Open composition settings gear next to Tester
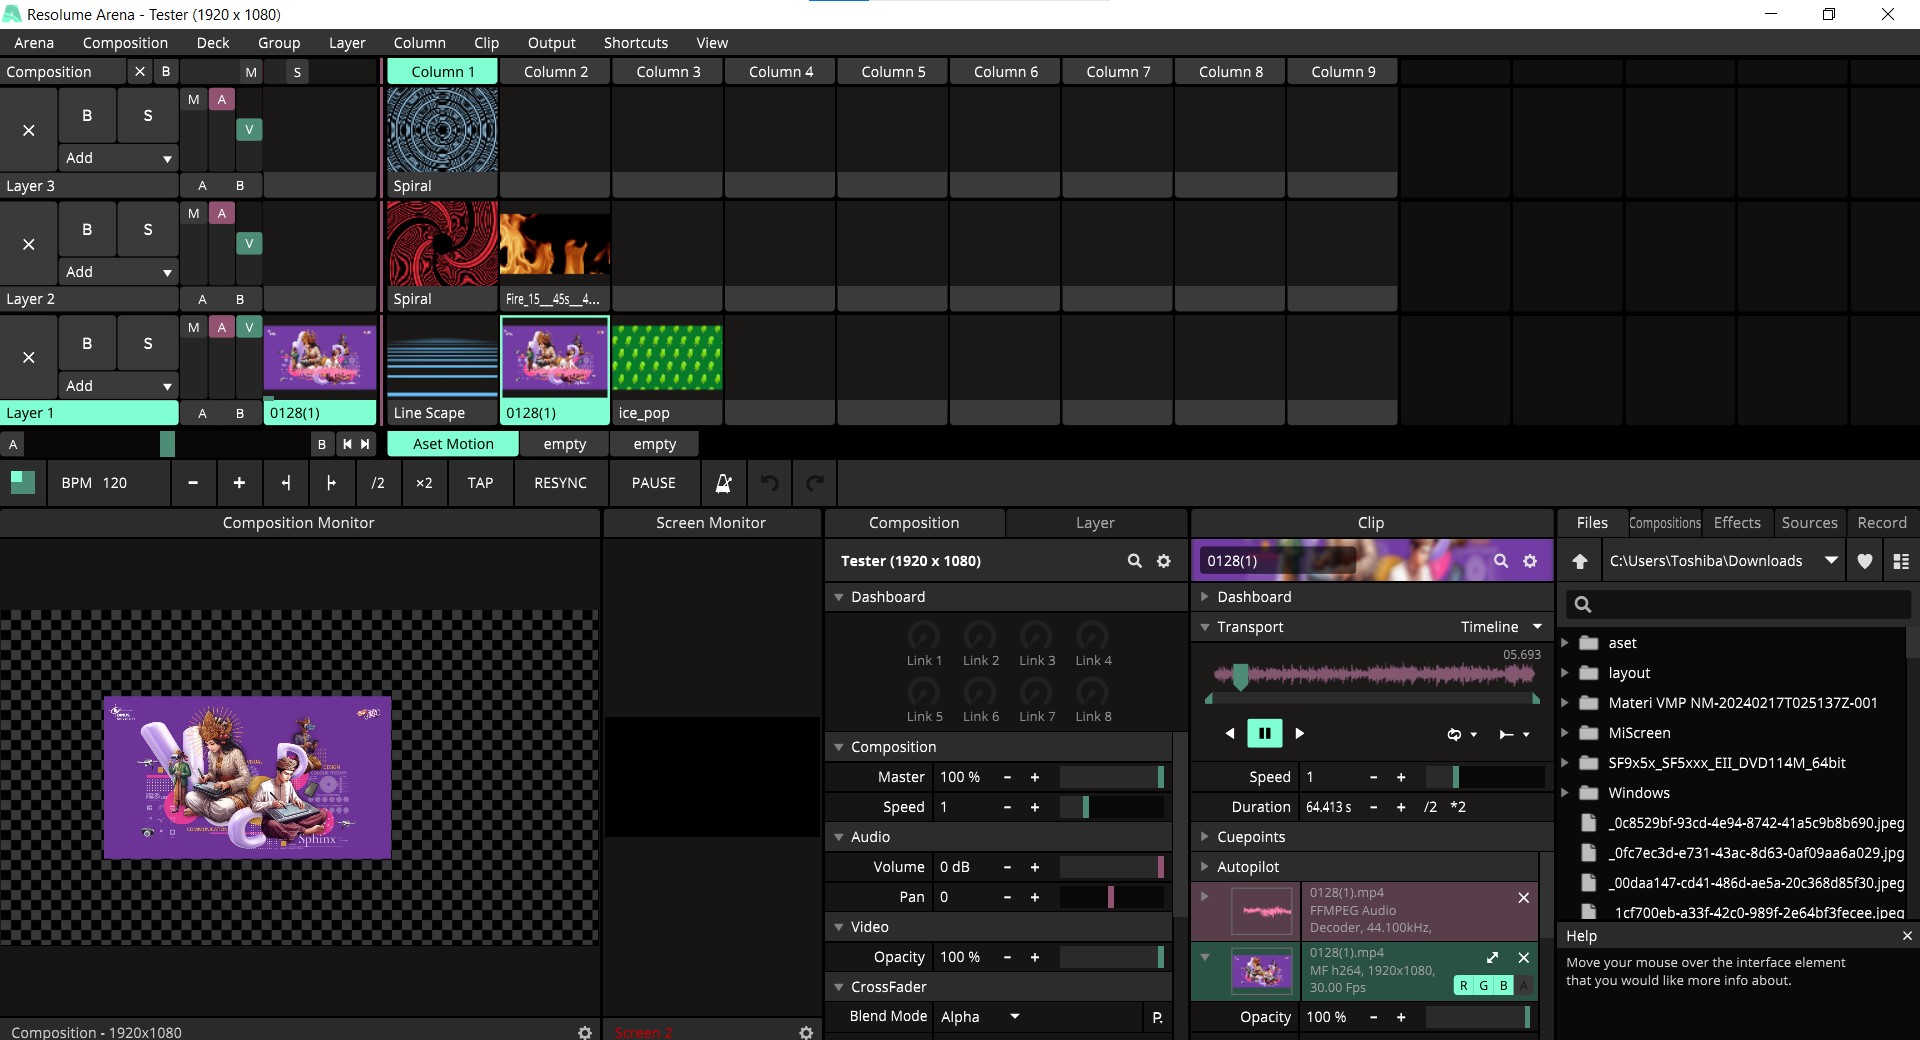Image resolution: width=1920 pixels, height=1040 pixels. tap(1163, 561)
